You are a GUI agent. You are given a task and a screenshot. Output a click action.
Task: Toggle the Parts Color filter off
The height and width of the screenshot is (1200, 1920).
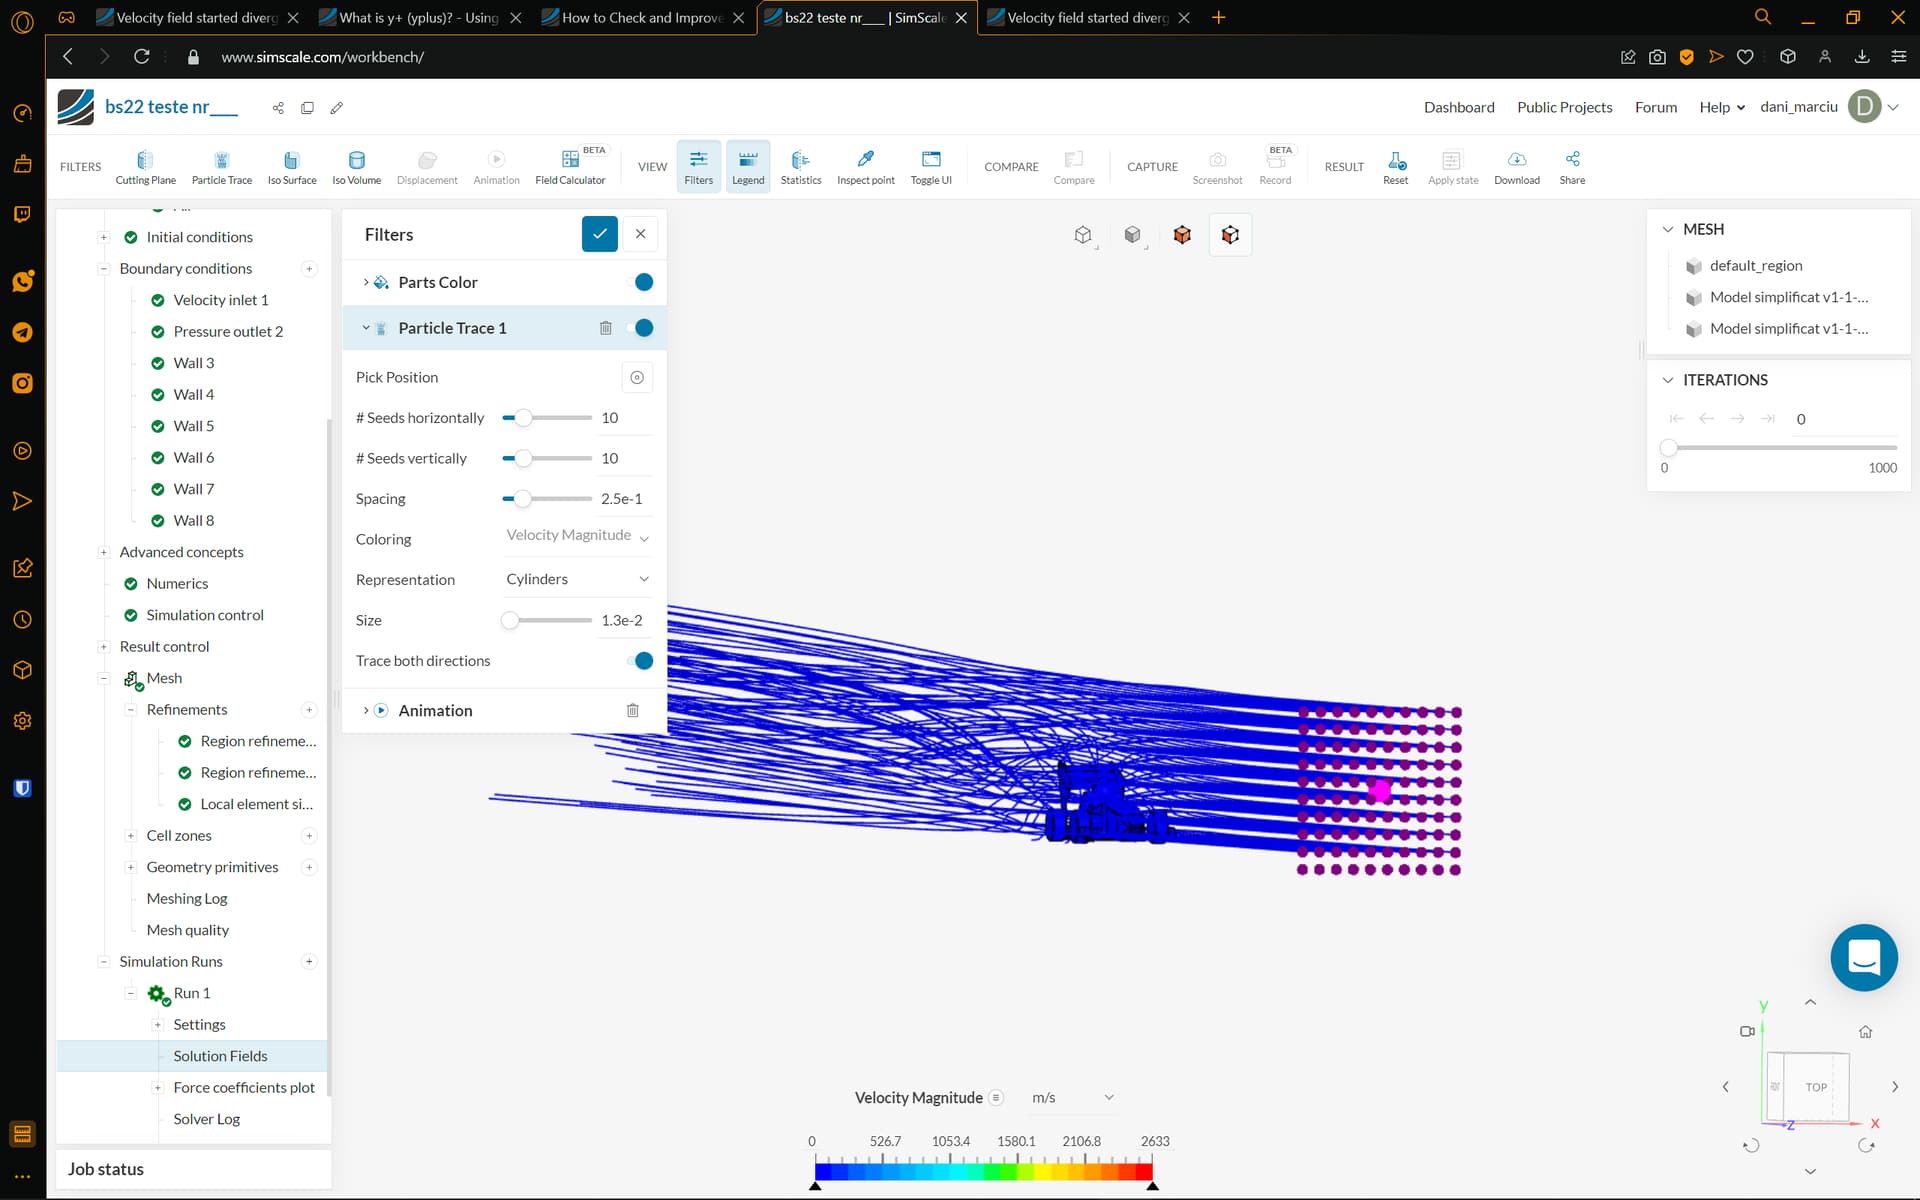[643, 281]
